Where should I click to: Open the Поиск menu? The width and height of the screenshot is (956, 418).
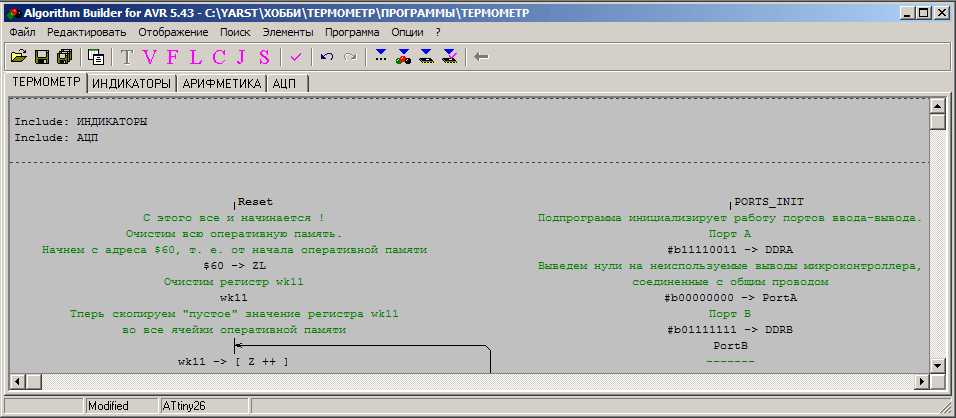235,32
